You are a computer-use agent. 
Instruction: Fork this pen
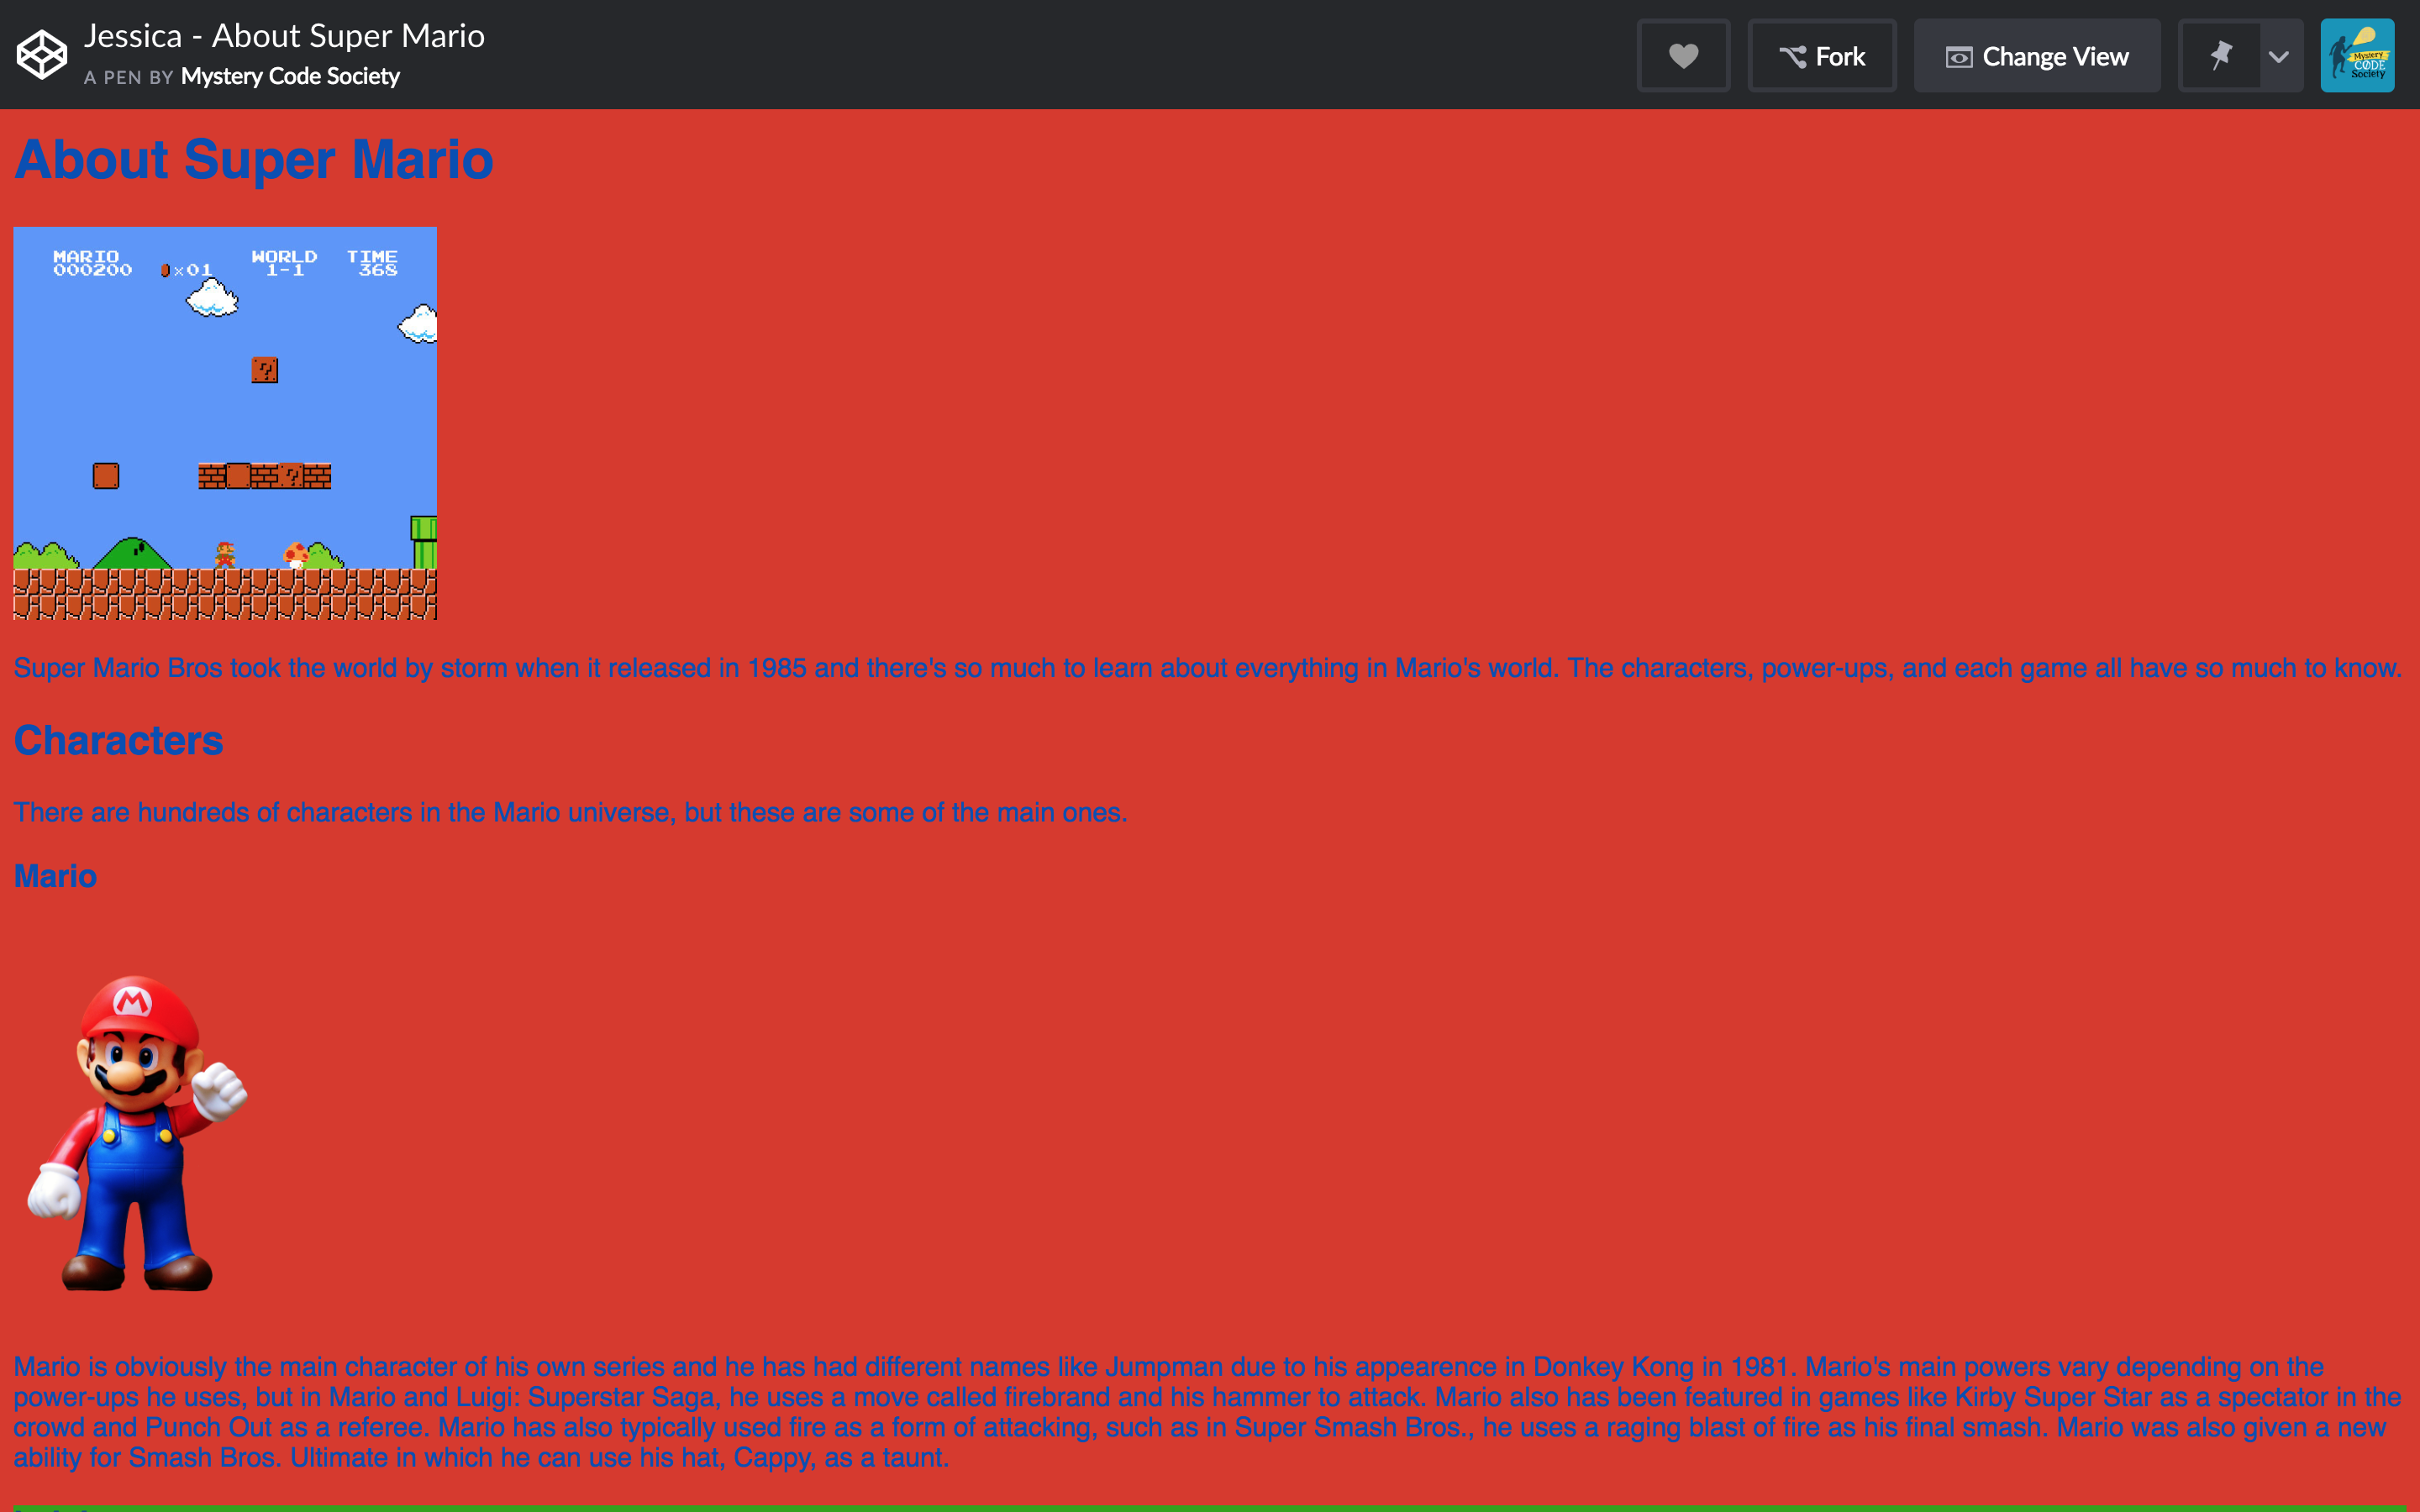1822,56
